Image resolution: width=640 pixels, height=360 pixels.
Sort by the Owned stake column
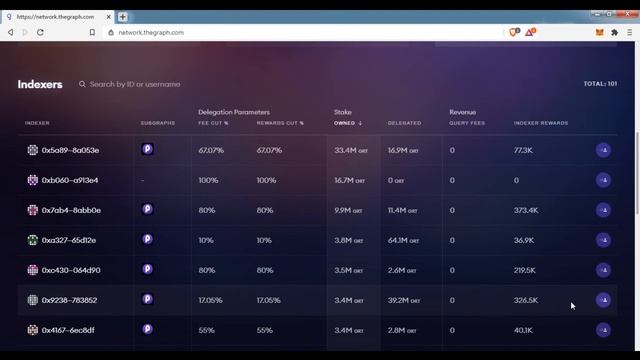(x=348, y=123)
